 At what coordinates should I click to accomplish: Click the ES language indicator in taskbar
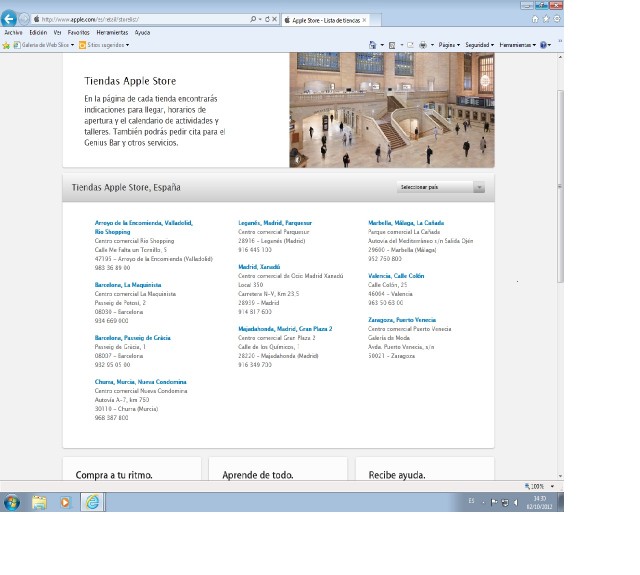tap(471, 501)
